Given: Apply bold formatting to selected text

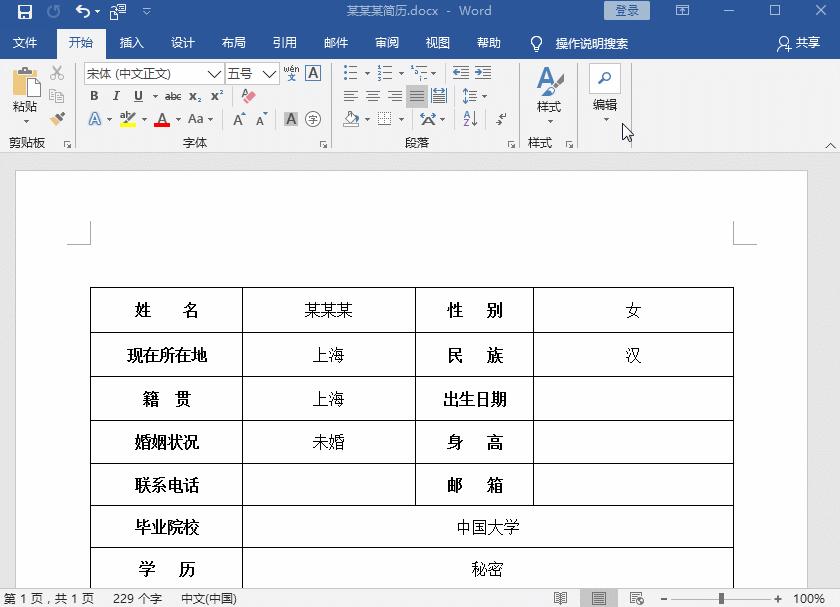Looking at the screenshot, I should click(94, 95).
